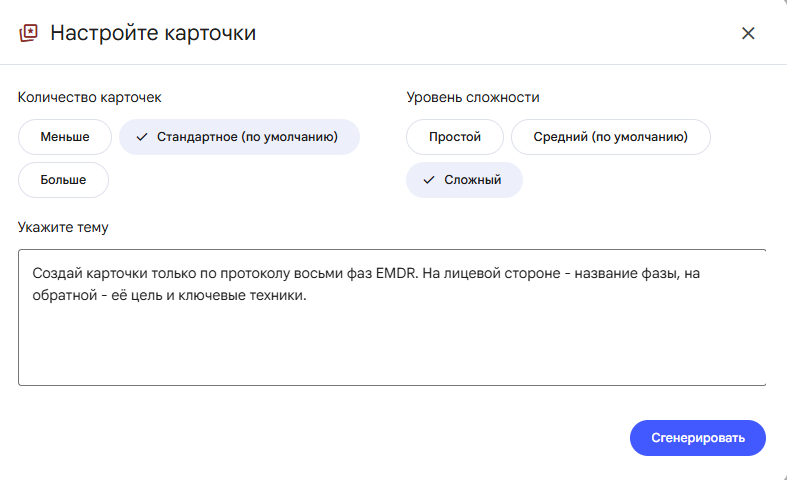Screen dimensions: 787x480
Task: Choose Средний (по умолчанию) difficulty
Action: [610, 137]
